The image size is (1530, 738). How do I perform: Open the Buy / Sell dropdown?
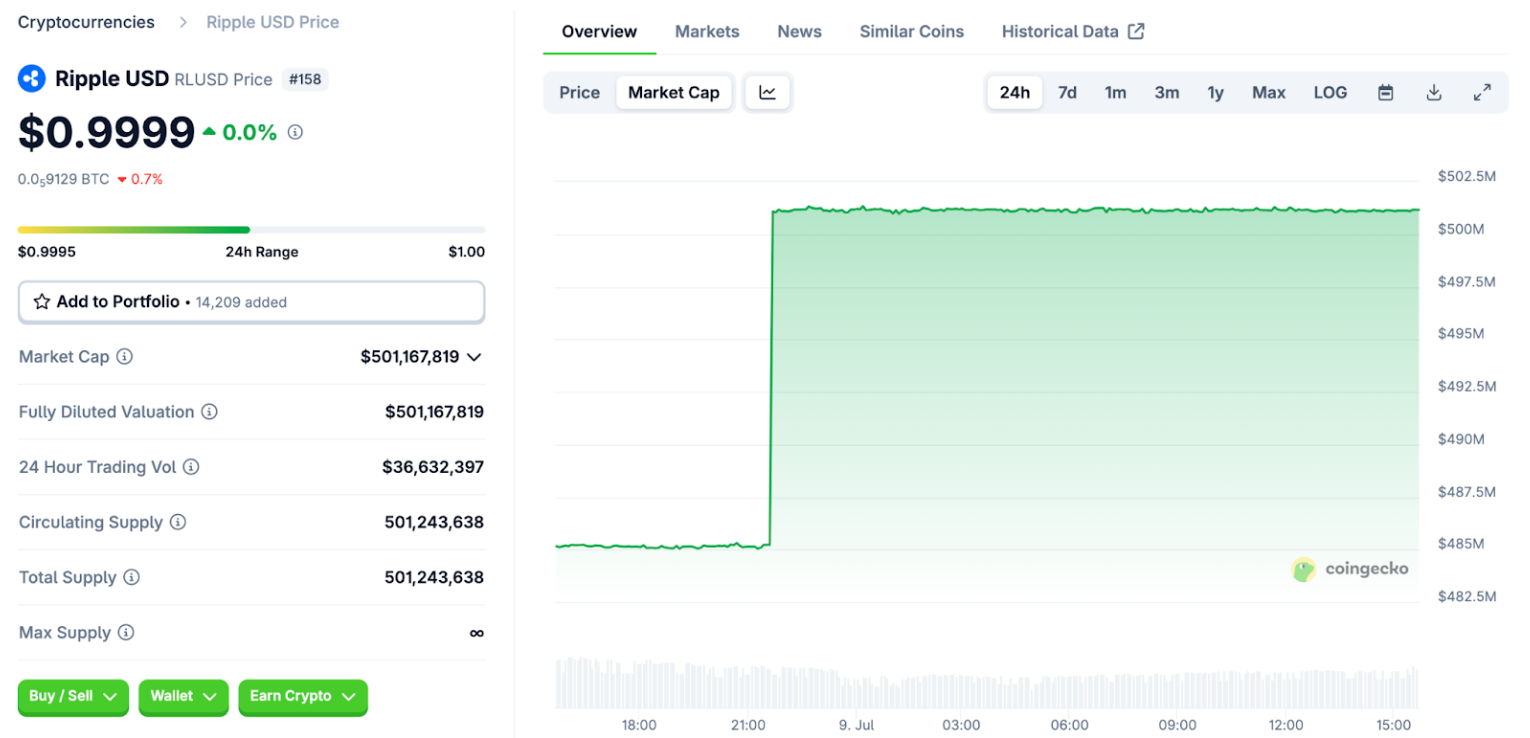[73, 697]
